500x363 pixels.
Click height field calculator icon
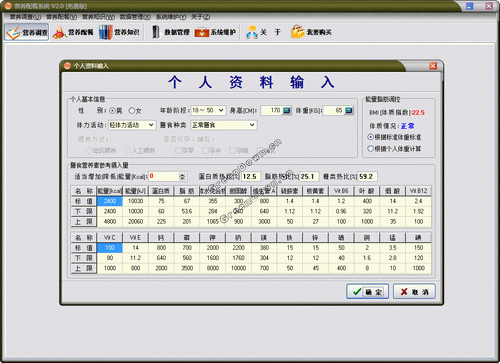(x=286, y=110)
